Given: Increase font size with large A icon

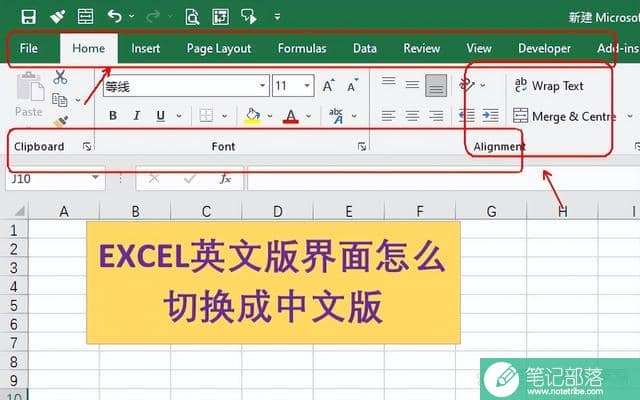Looking at the screenshot, I should coord(328,85).
